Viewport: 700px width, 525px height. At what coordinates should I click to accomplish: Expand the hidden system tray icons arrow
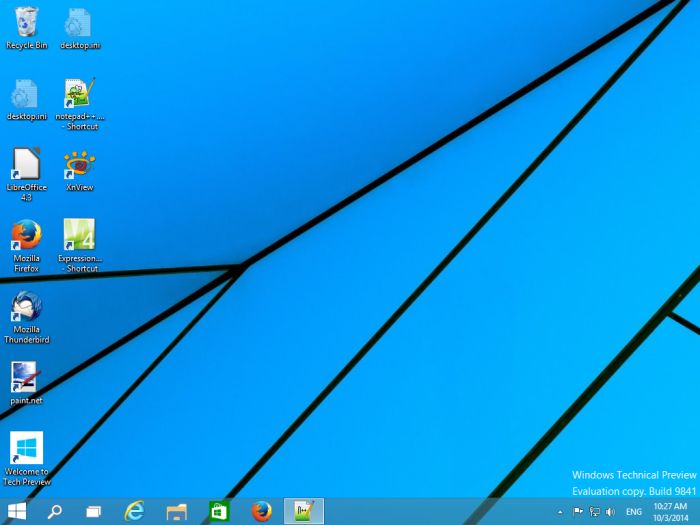[x=560, y=512]
